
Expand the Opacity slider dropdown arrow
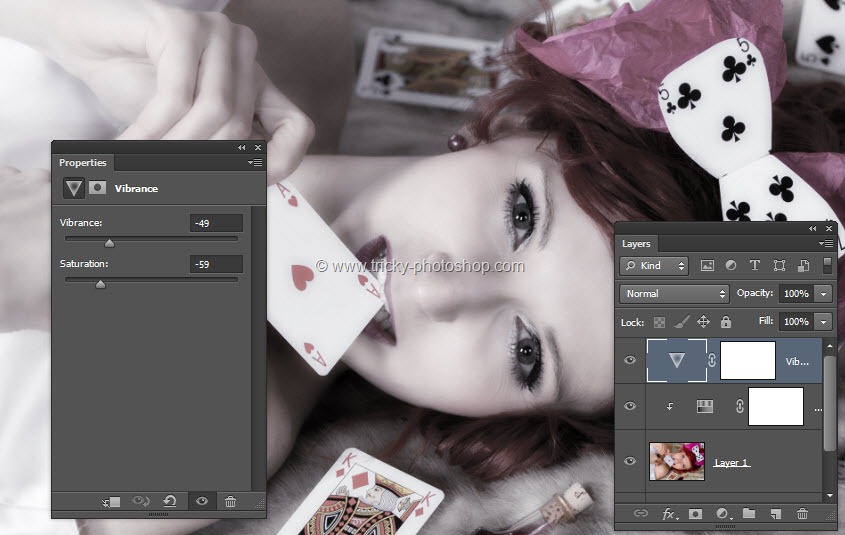(x=824, y=294)
